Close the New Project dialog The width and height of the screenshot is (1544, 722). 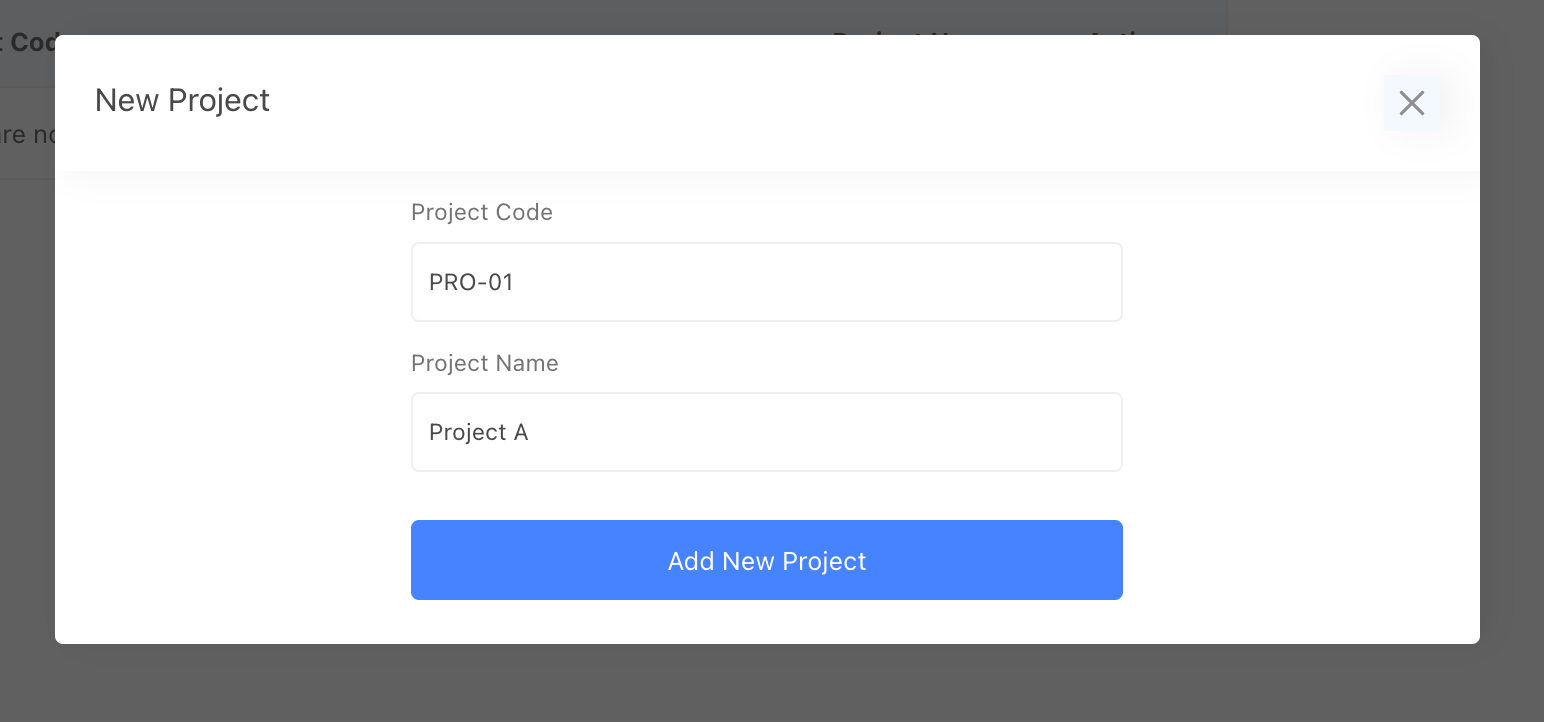tap(1411, 103)
